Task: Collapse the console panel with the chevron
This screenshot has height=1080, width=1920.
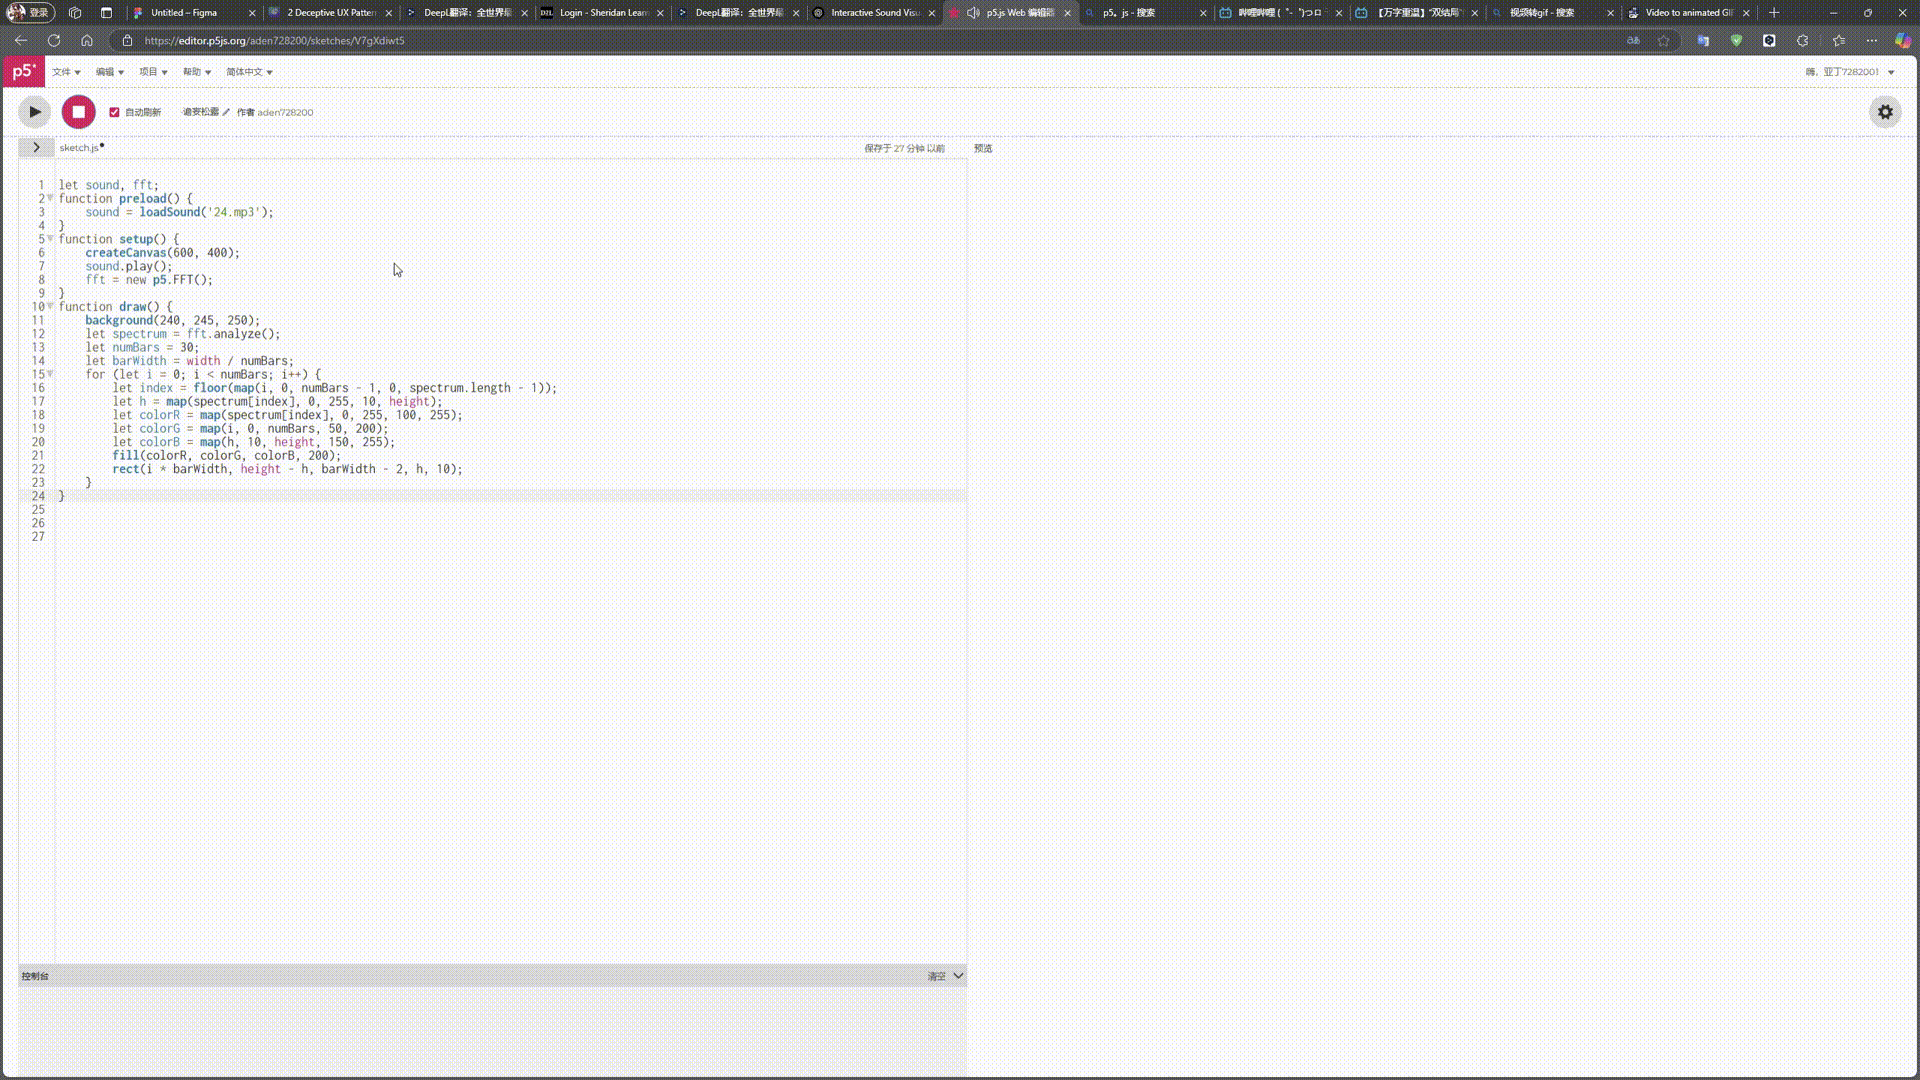Action: pyautogui.click(x=958, y=976)
